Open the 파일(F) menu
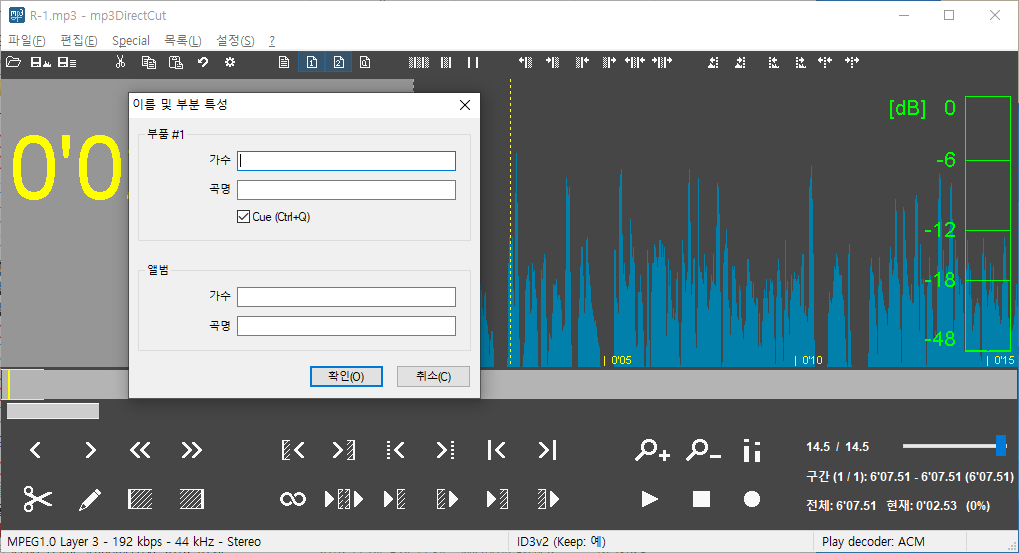 (27, 41)
